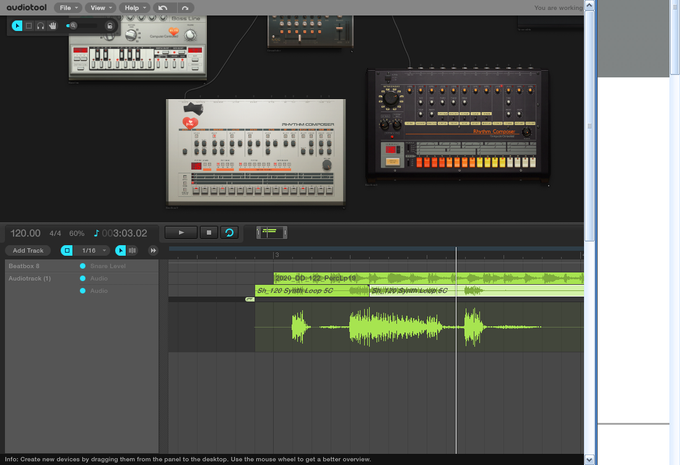The height and width of the screenshot is (465, 680).
Task: Click bar 3 on the timeline ruler
Action: tap(276, 255)
